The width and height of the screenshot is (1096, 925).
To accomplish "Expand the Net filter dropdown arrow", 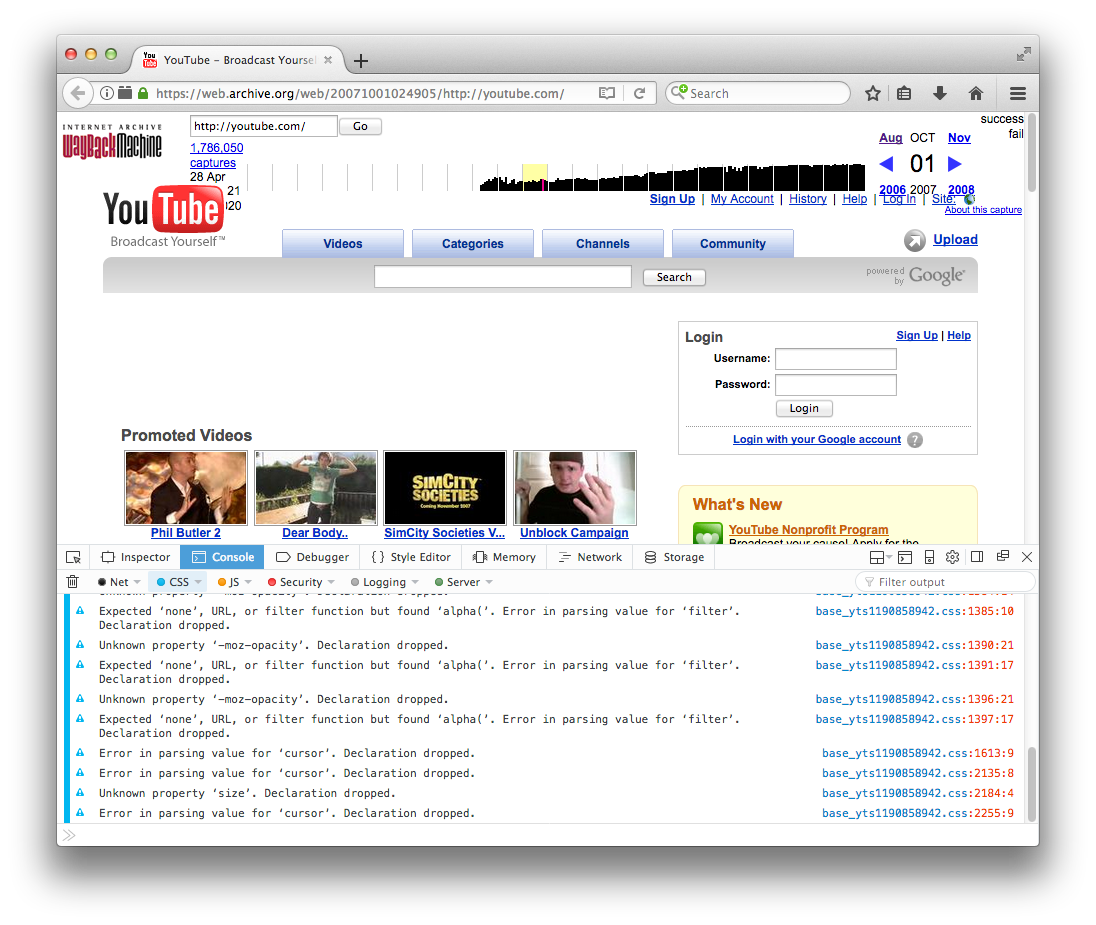I will click(137, 582).
